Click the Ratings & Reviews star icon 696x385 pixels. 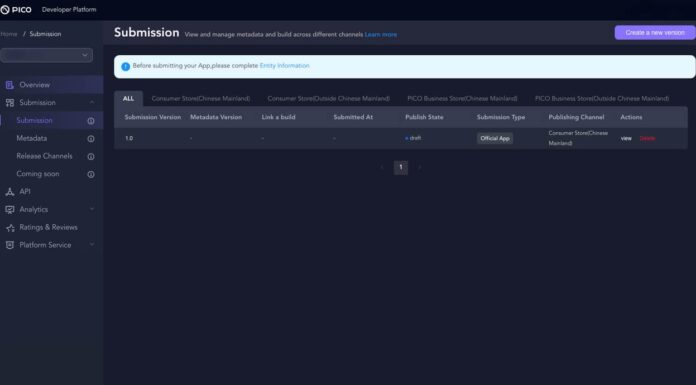10,227
